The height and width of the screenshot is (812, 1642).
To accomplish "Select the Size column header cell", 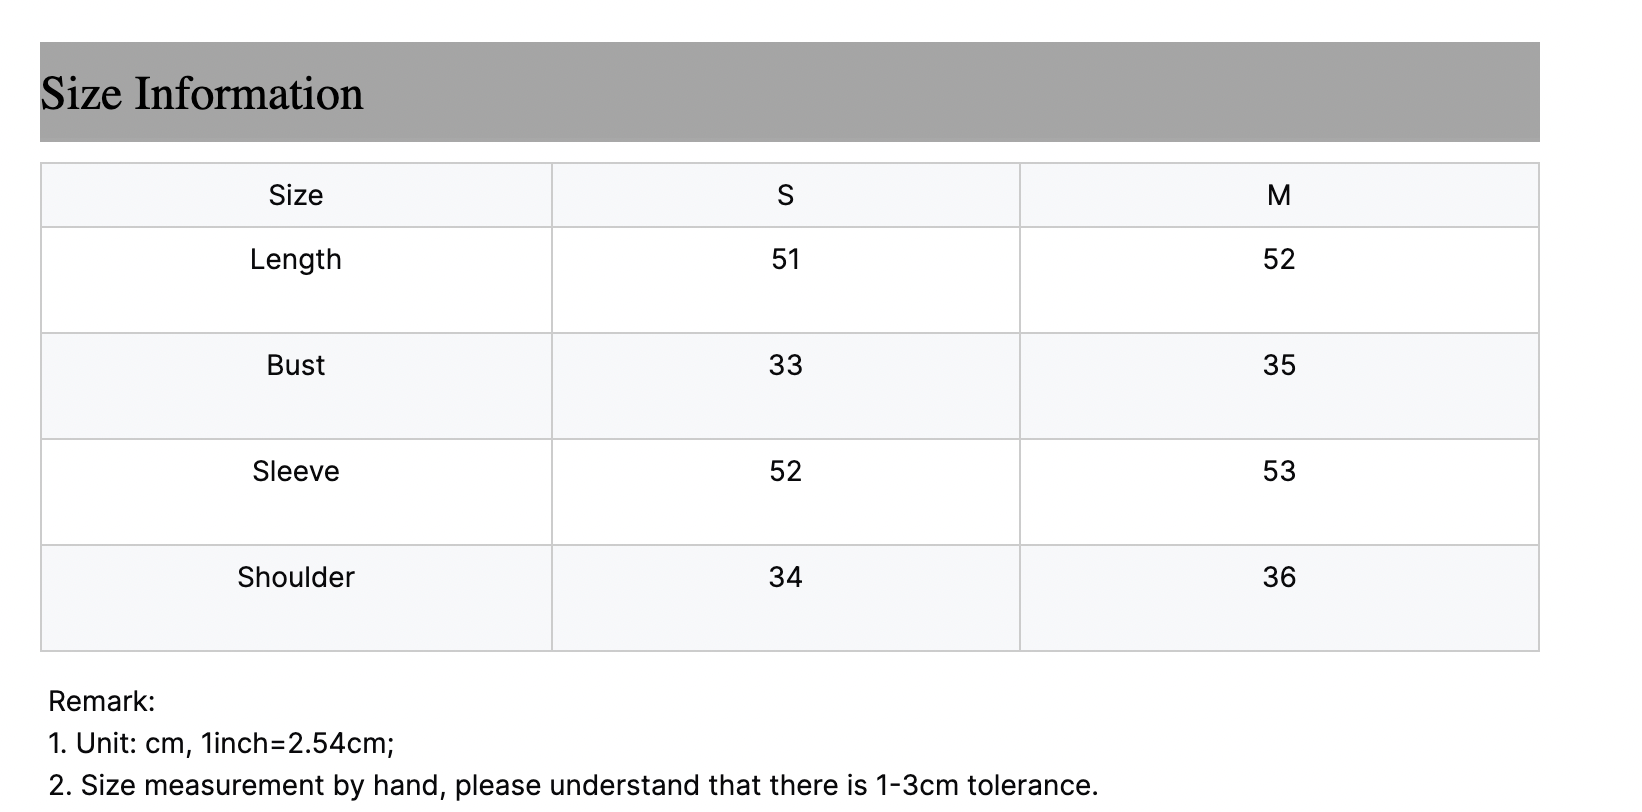I will tap(296, 195).
